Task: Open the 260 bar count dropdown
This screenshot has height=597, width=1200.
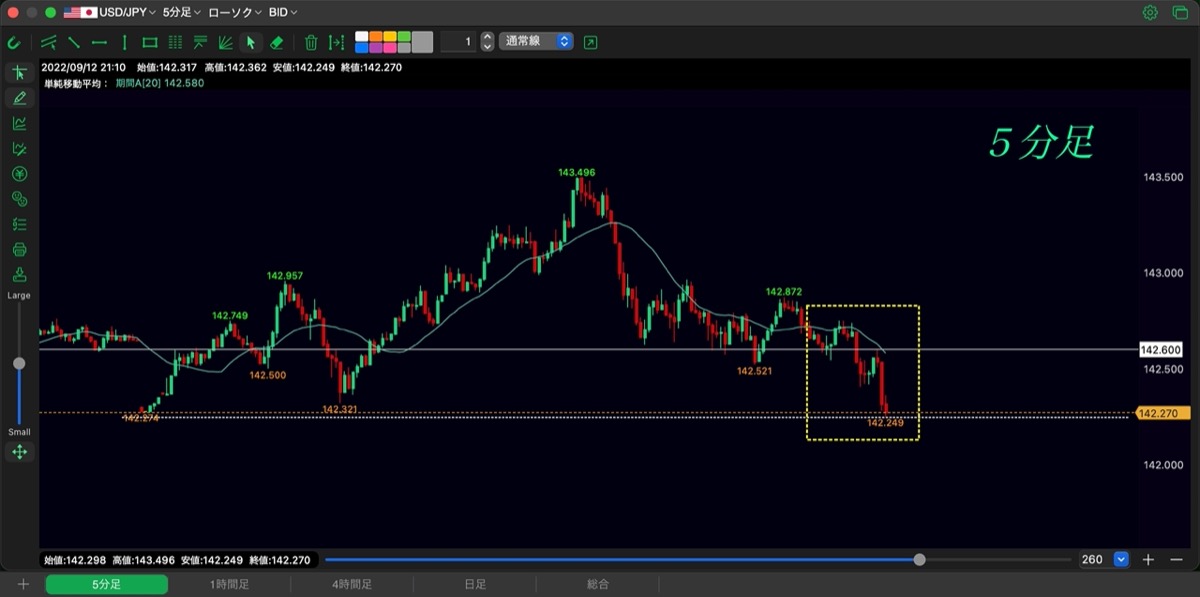Action: click(1121, 560)
